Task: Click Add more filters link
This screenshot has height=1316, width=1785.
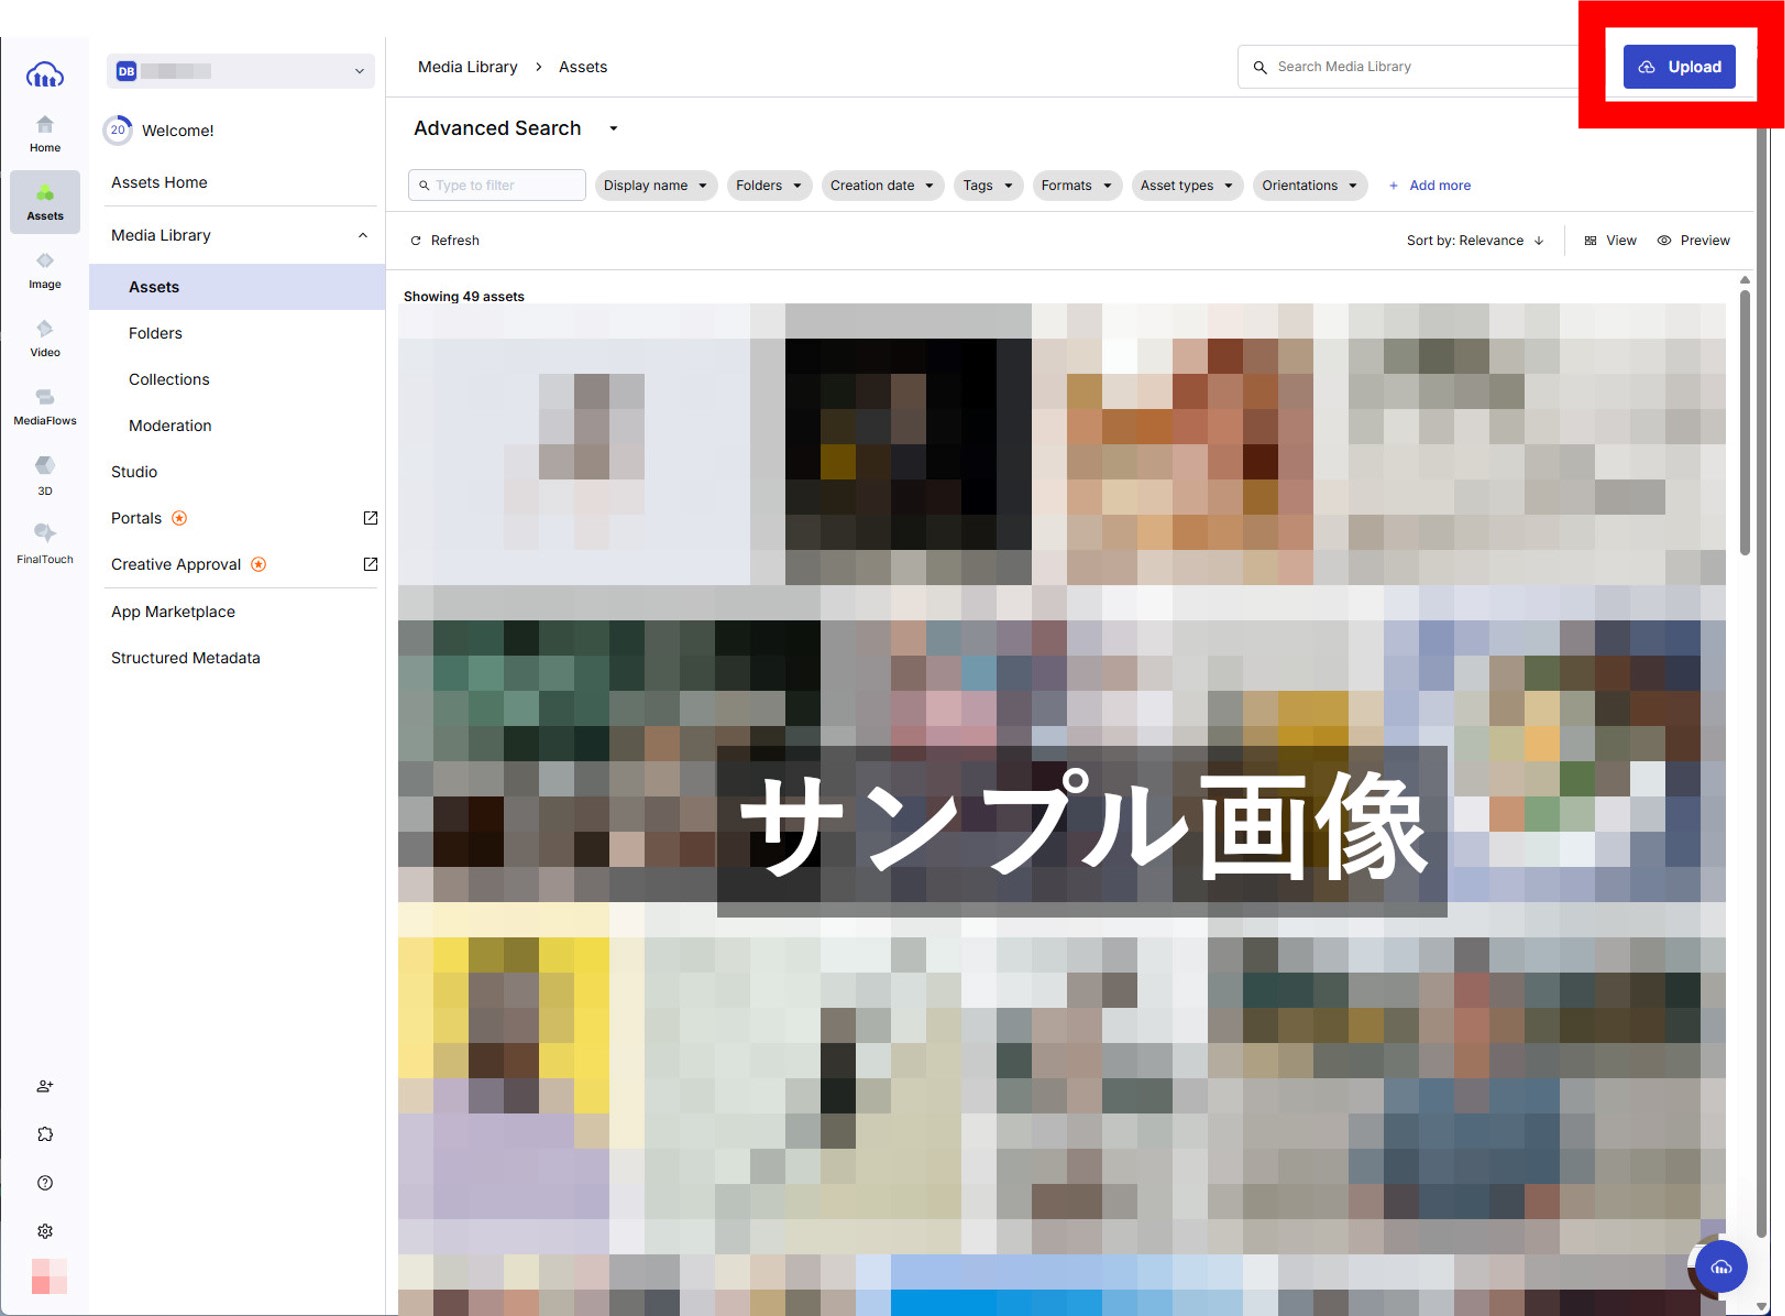Action: (x=1429, y=185)
